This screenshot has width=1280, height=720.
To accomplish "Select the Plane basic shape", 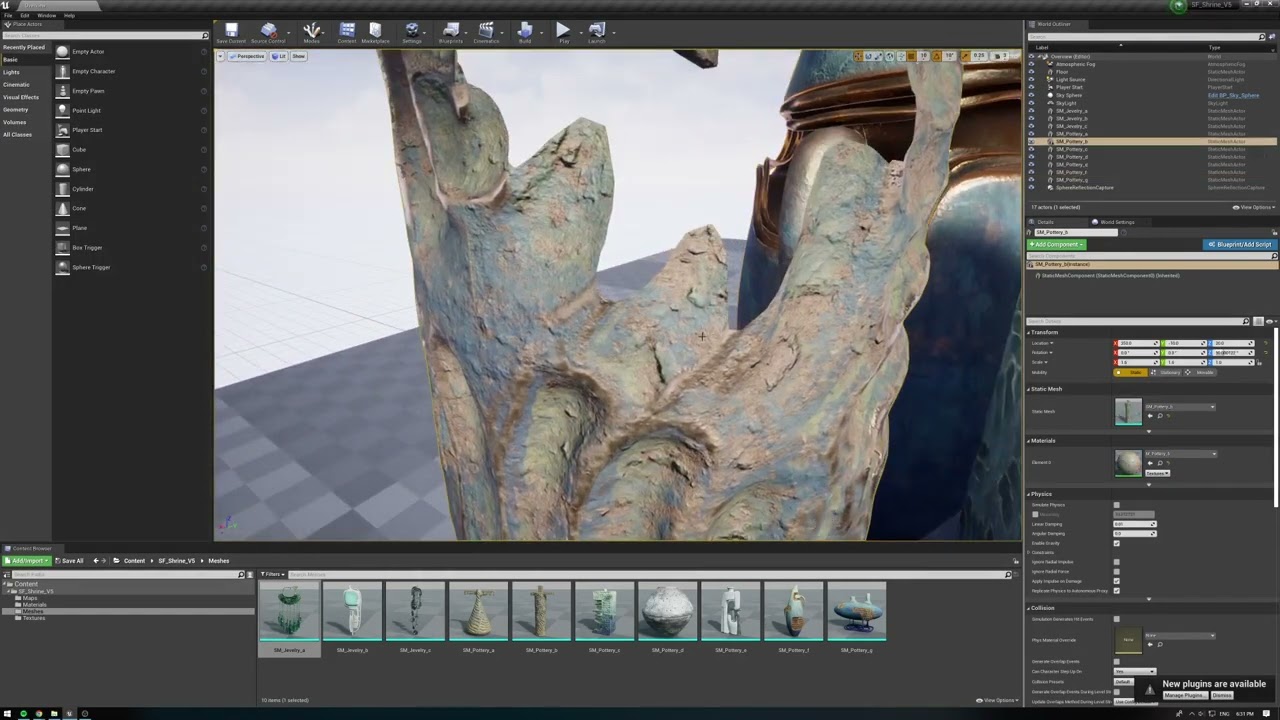I will point(131,228).
